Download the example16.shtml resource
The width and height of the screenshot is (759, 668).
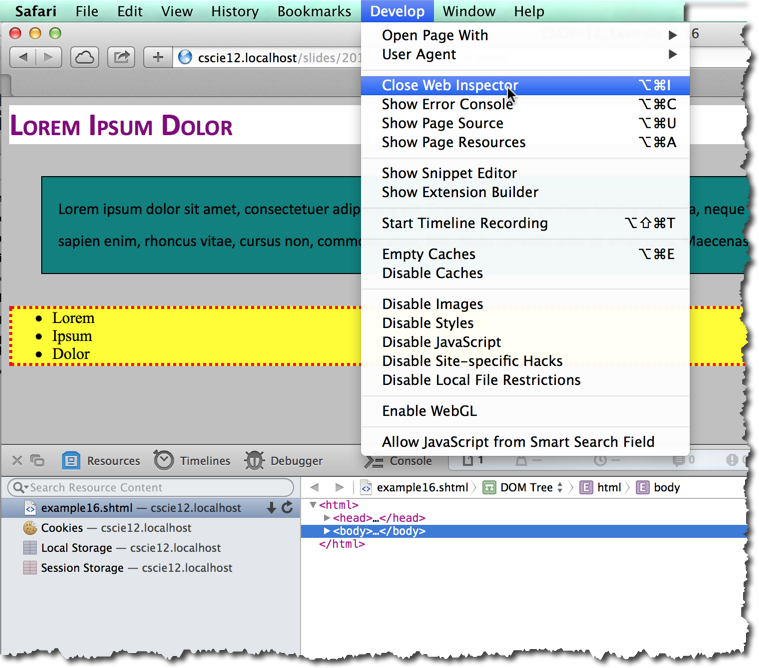click(x=271, y=508)
